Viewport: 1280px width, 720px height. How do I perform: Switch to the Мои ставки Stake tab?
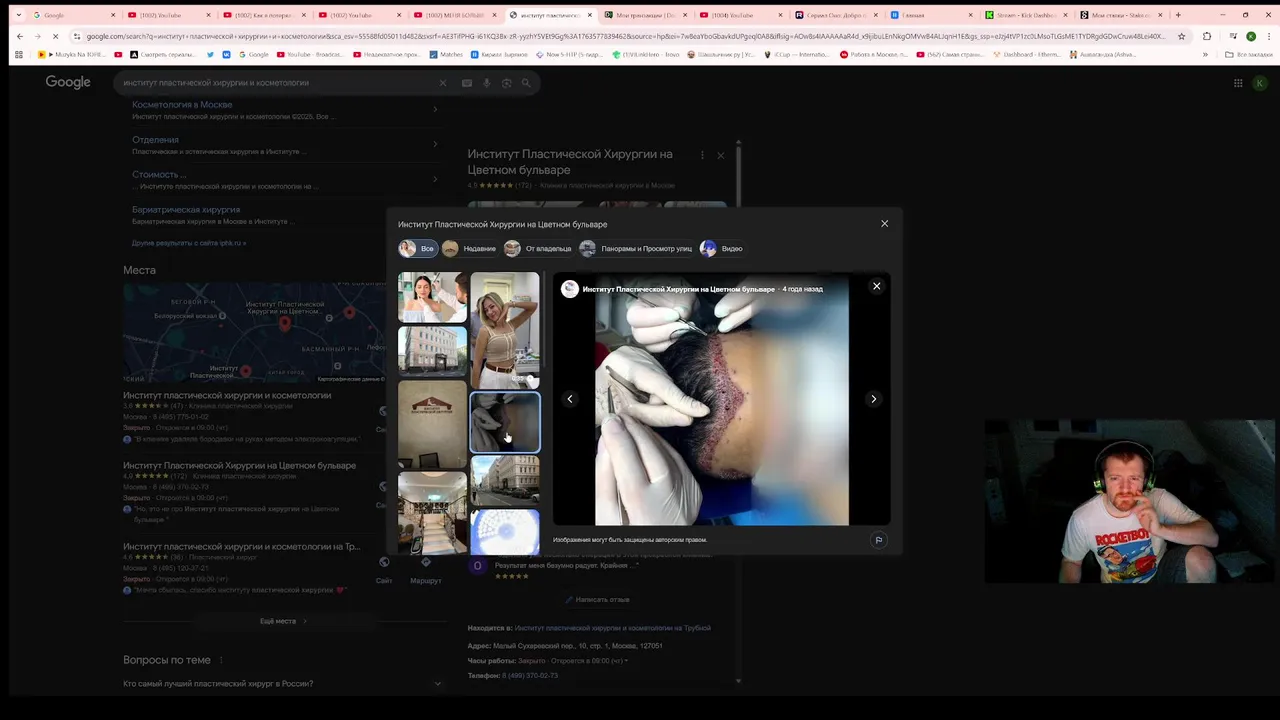tap(1122, 15)
